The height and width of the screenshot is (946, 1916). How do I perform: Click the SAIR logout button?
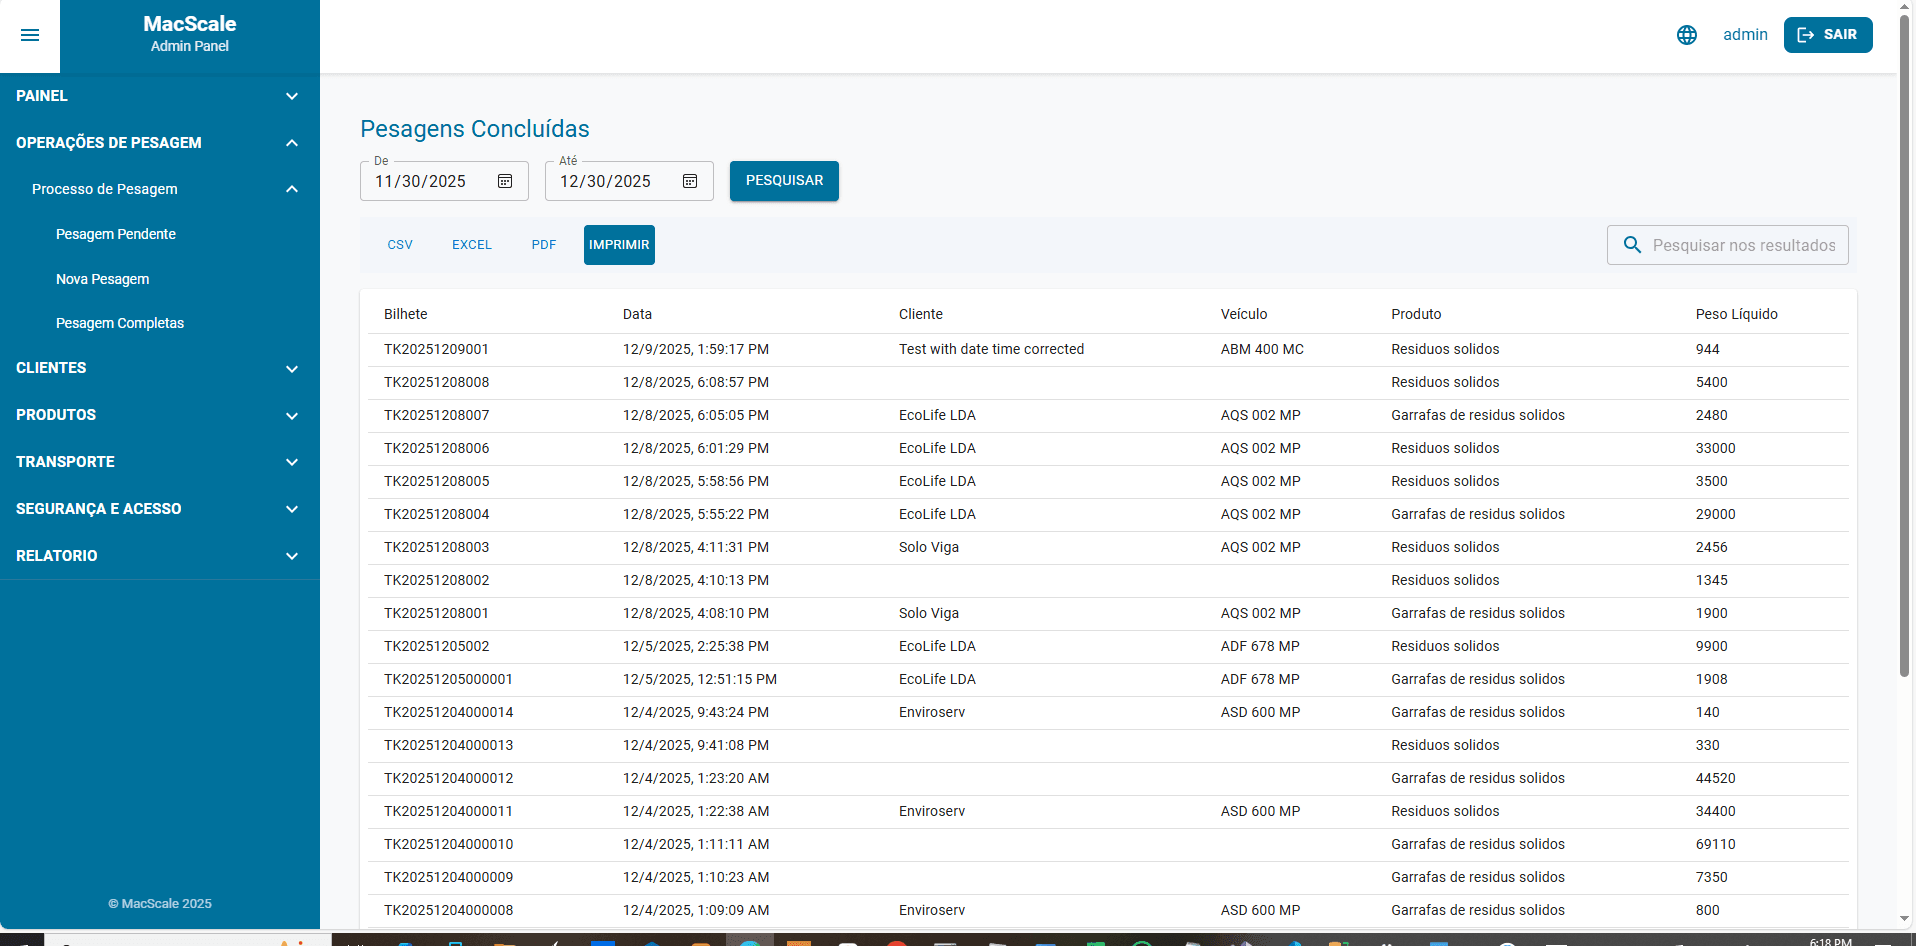(x=1827, y=35)
